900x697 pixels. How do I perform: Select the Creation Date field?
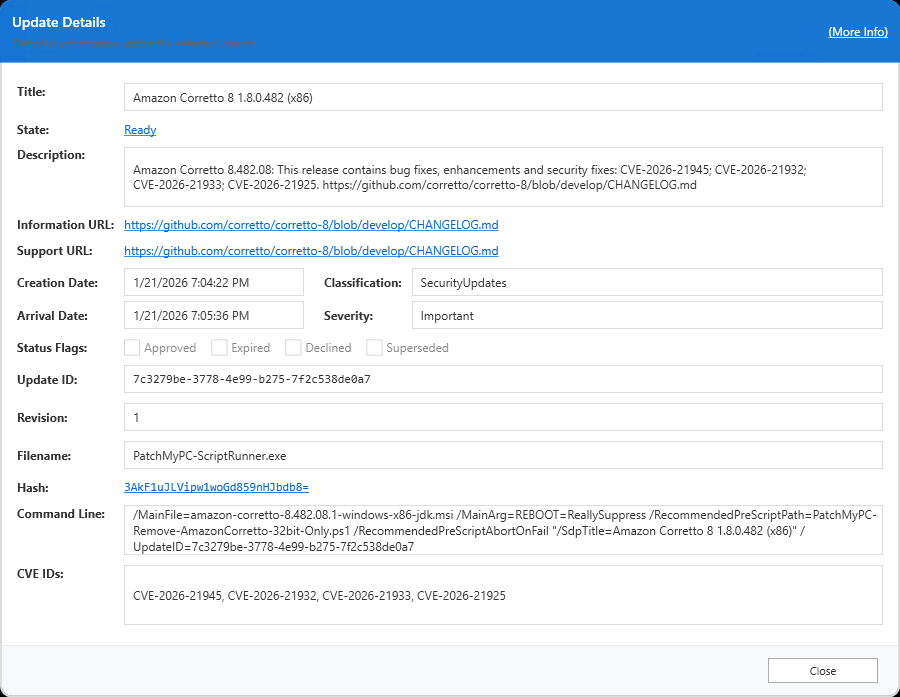coord(213,283)
